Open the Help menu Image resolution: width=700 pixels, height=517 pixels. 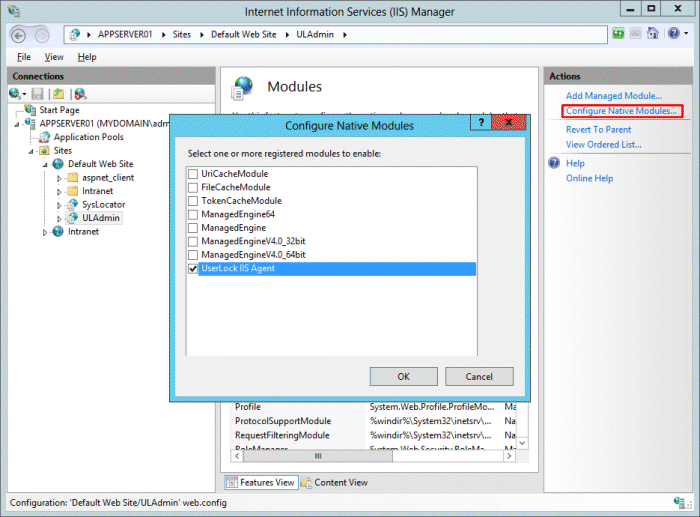coord(87,57)
